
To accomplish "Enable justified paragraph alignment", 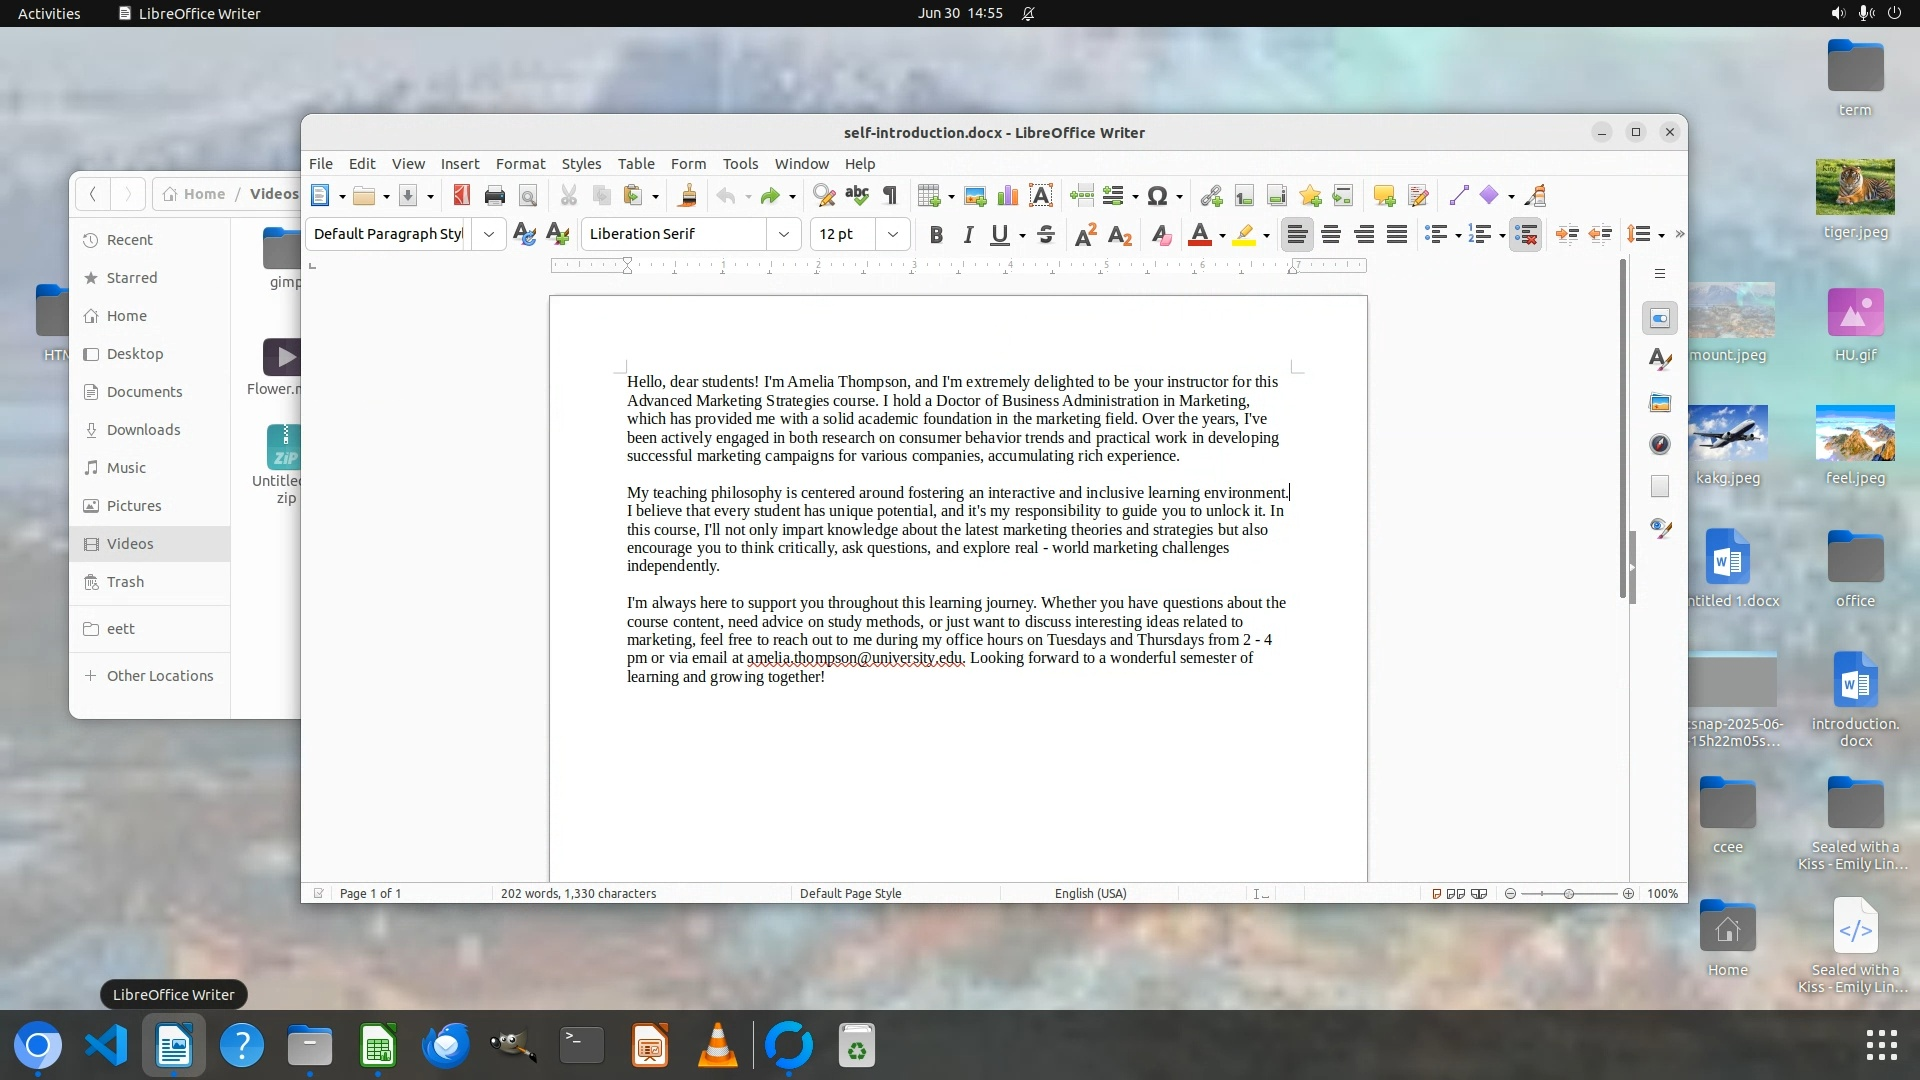I will tap(1397, 234).
